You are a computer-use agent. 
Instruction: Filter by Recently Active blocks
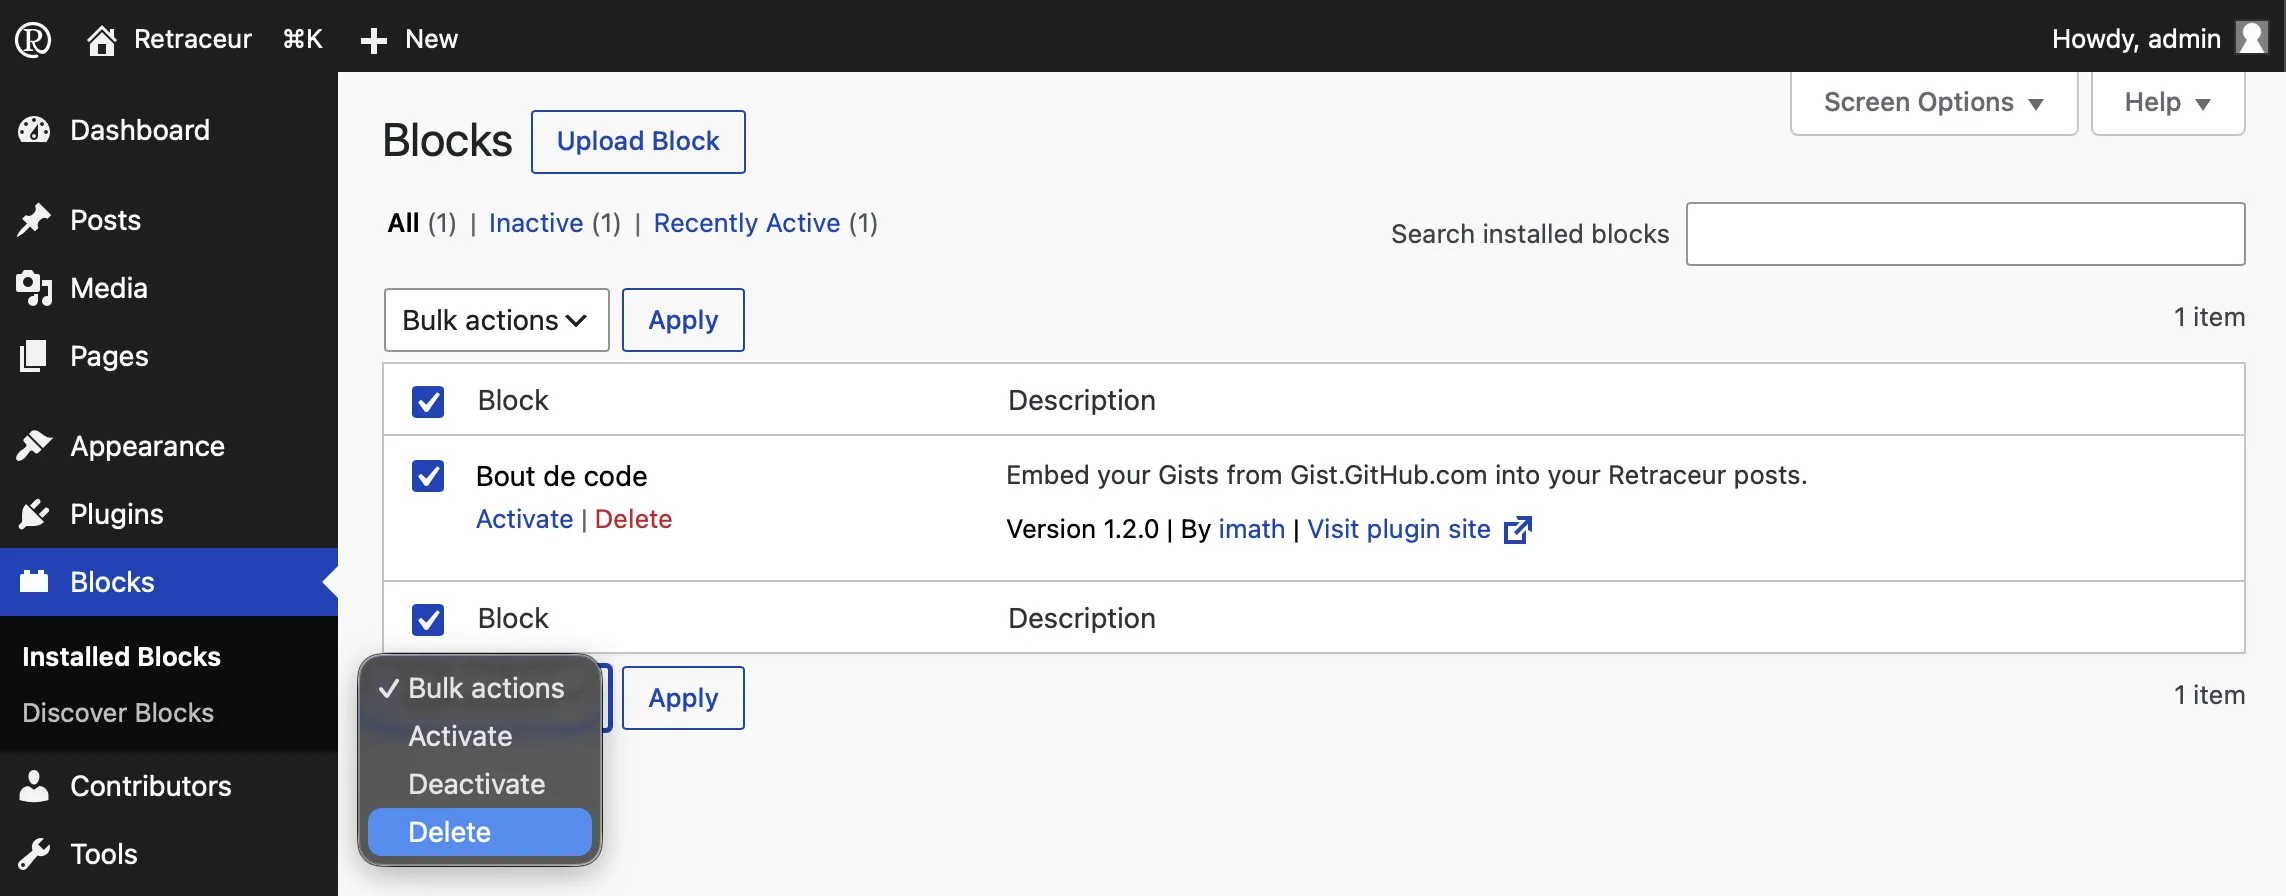pyautogui.click(x=747, y=223)
